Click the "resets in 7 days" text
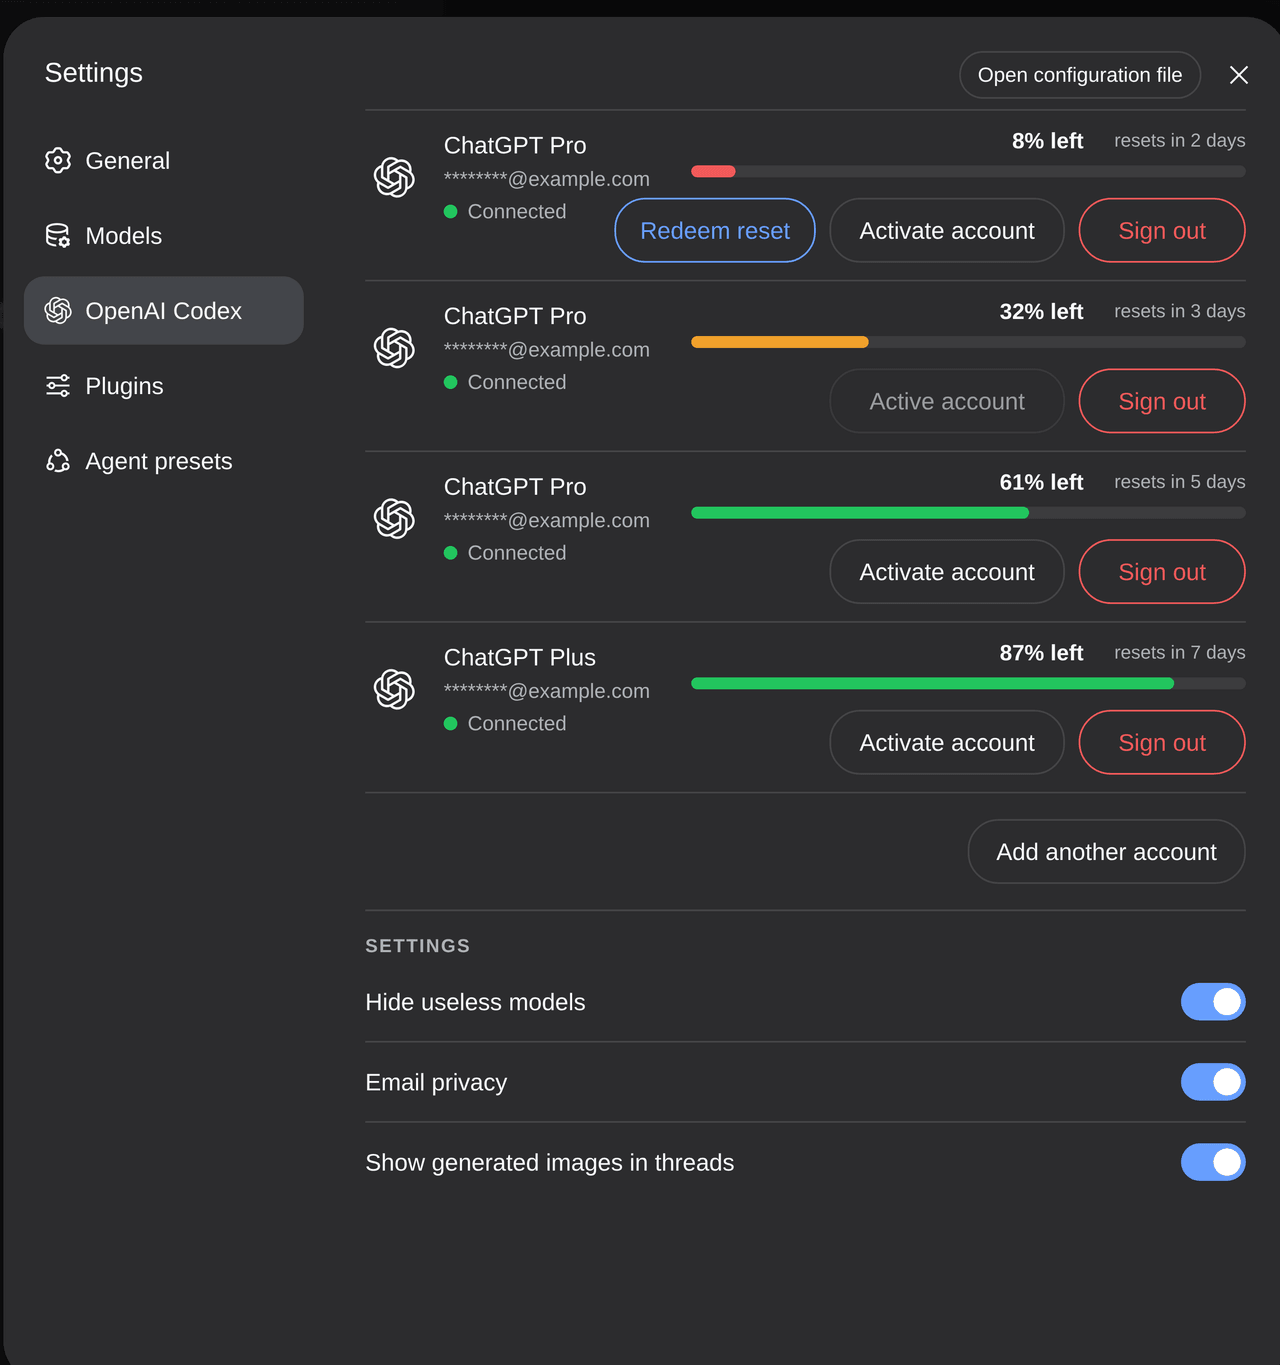The image size is (1280, 1365). click(x=1180, y=653)
